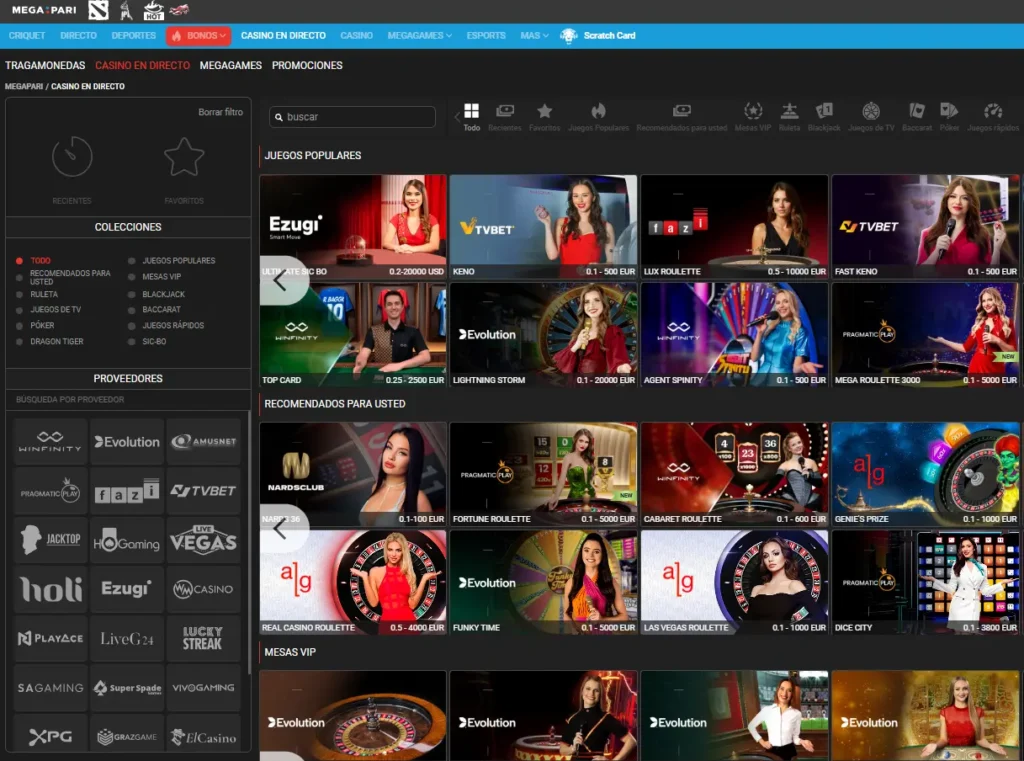The height and width of the screenshot is (761, 1024).
Task: Switch to the TRAGAMONEDAS tab
Action: (45, 64)
